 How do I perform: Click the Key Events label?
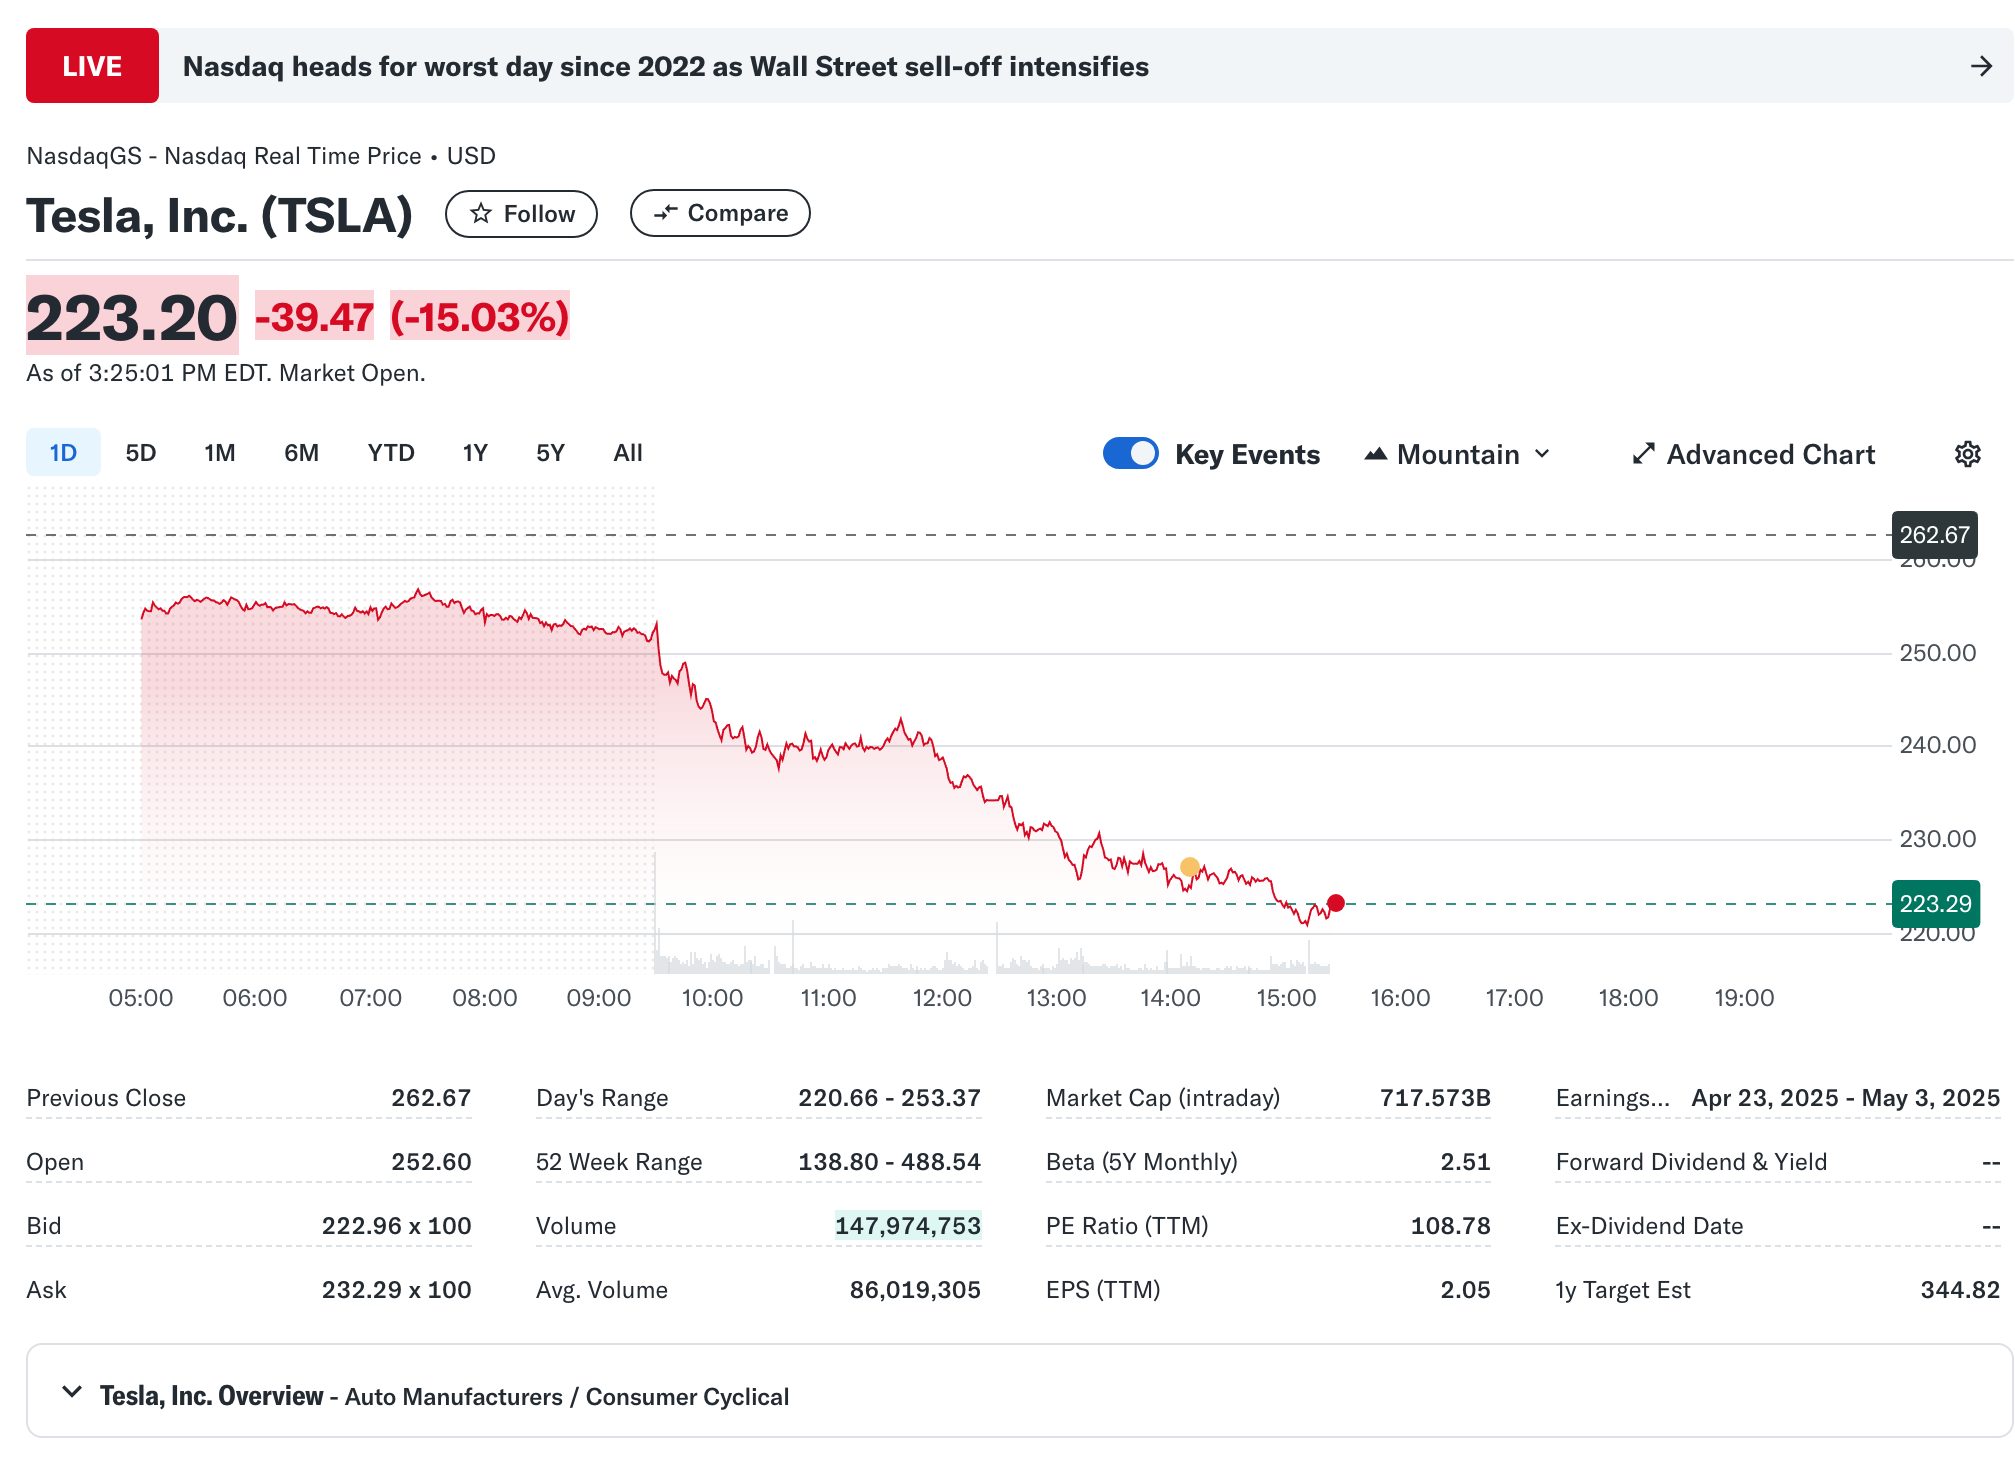click(x=1247, y=454)
